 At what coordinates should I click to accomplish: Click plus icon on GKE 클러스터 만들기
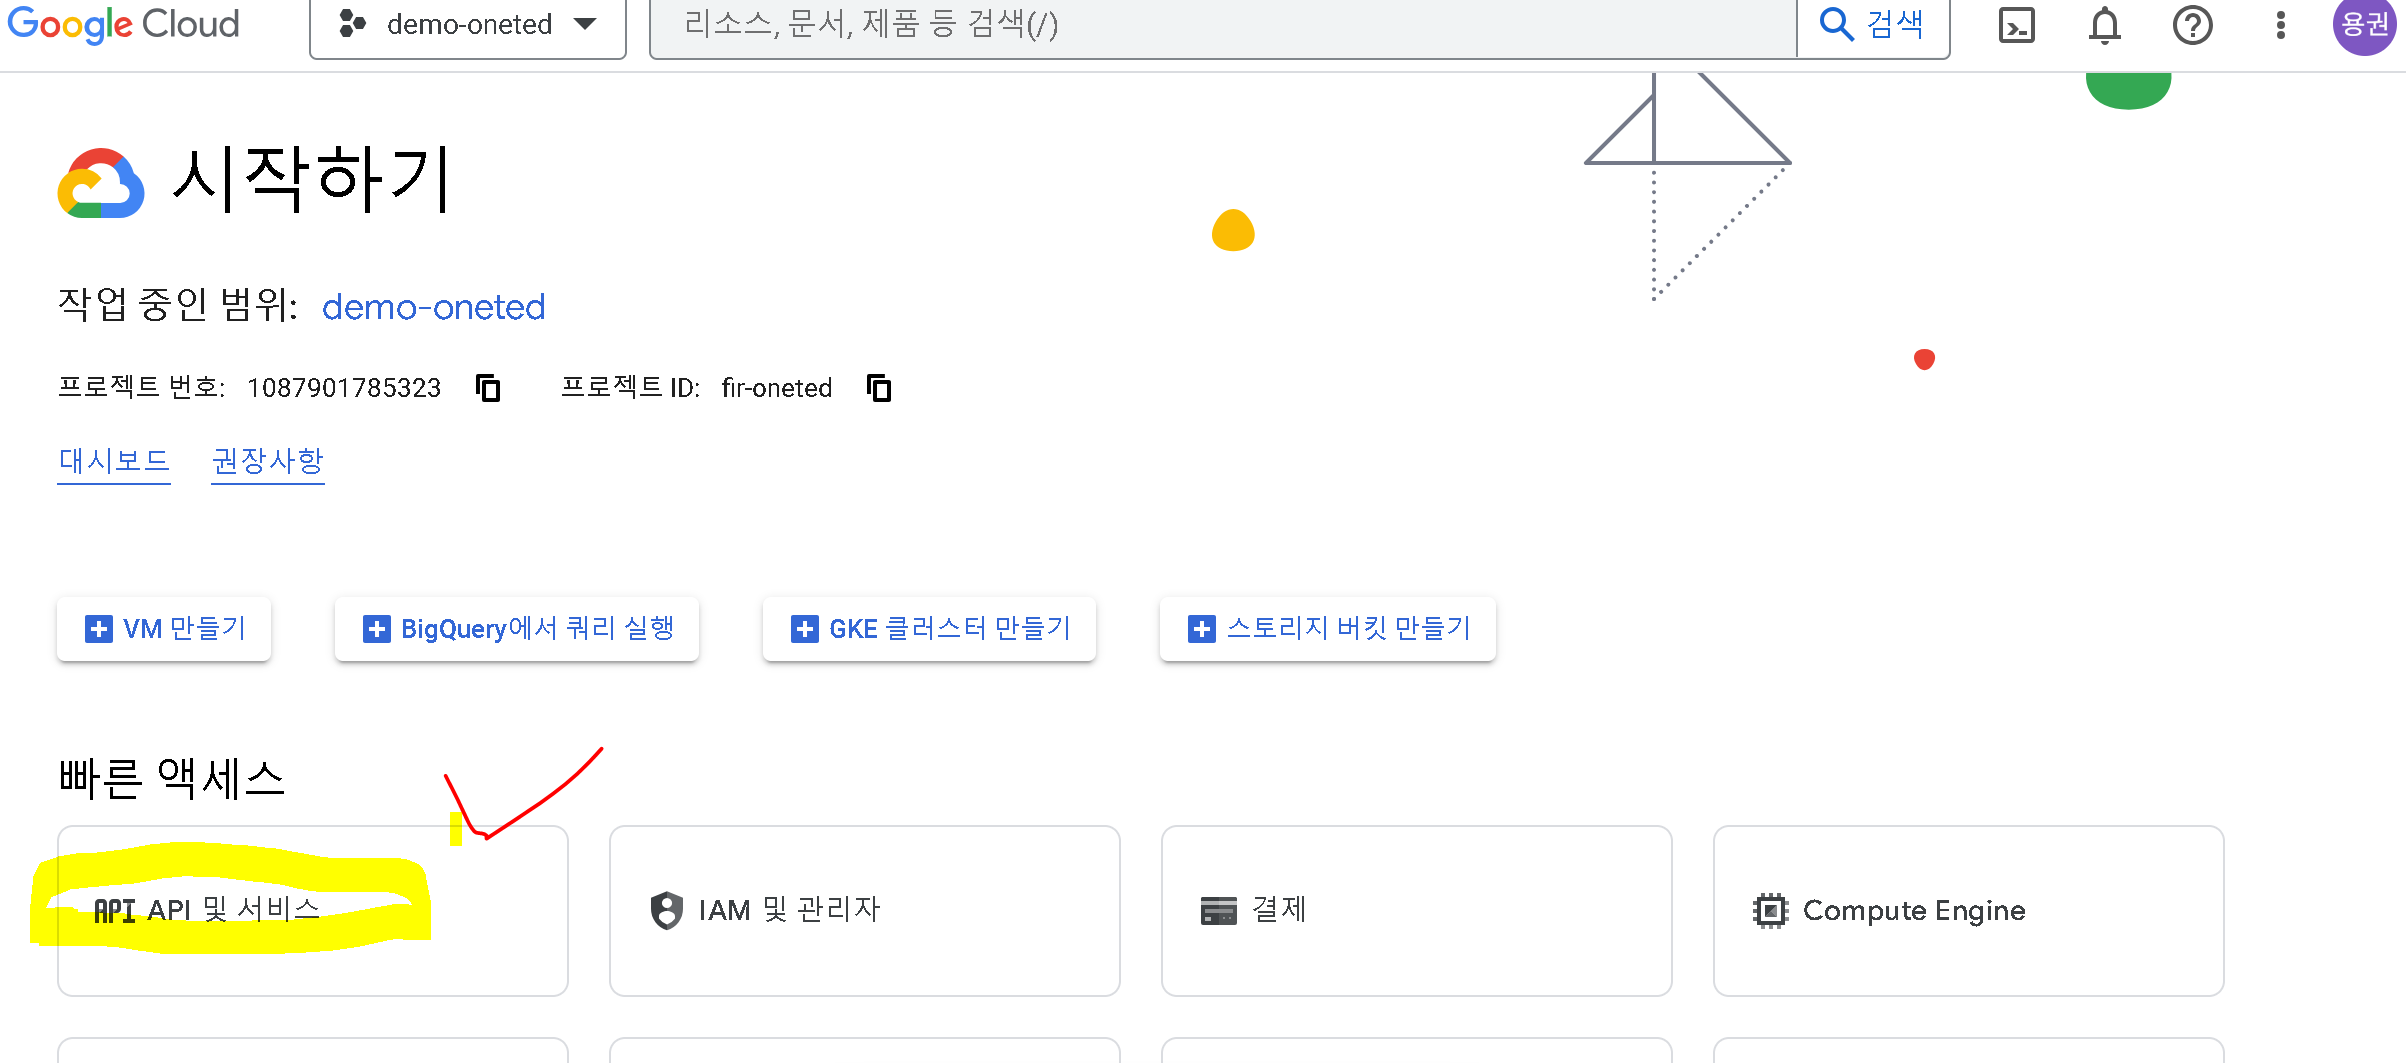[804, 629]
